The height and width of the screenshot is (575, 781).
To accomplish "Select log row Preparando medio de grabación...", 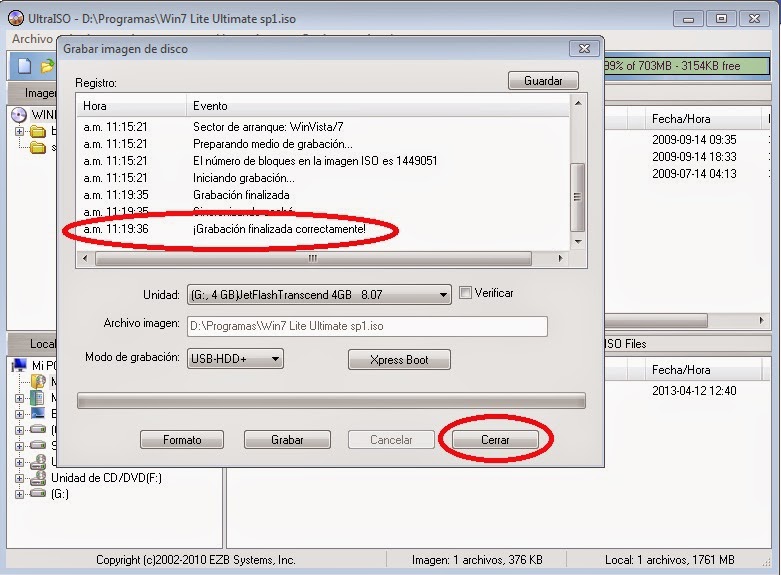I will 323,144.
